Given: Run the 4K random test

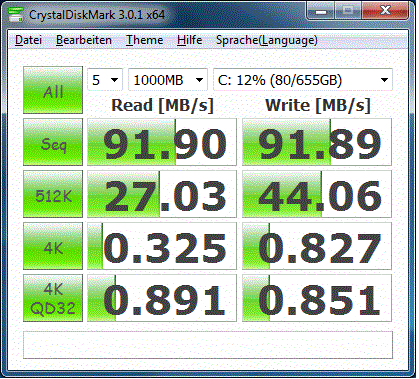Looking at the screenshot, I should [x=53, y=246].
